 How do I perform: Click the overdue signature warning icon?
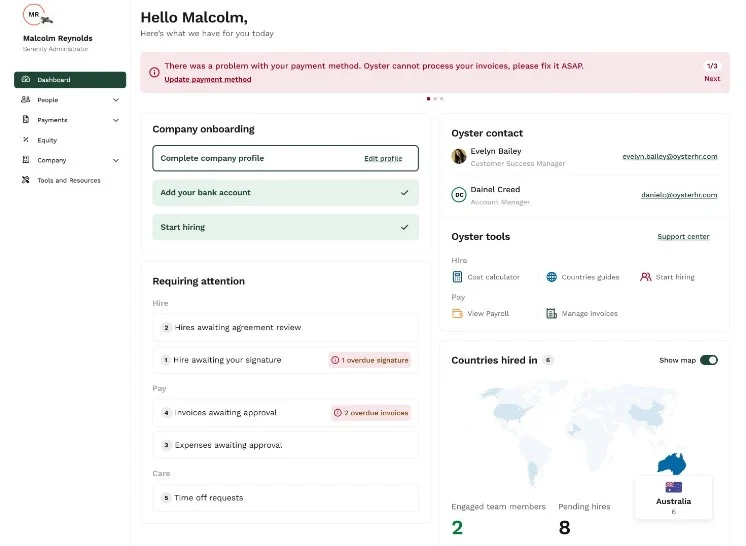click(x=335, y=360)
